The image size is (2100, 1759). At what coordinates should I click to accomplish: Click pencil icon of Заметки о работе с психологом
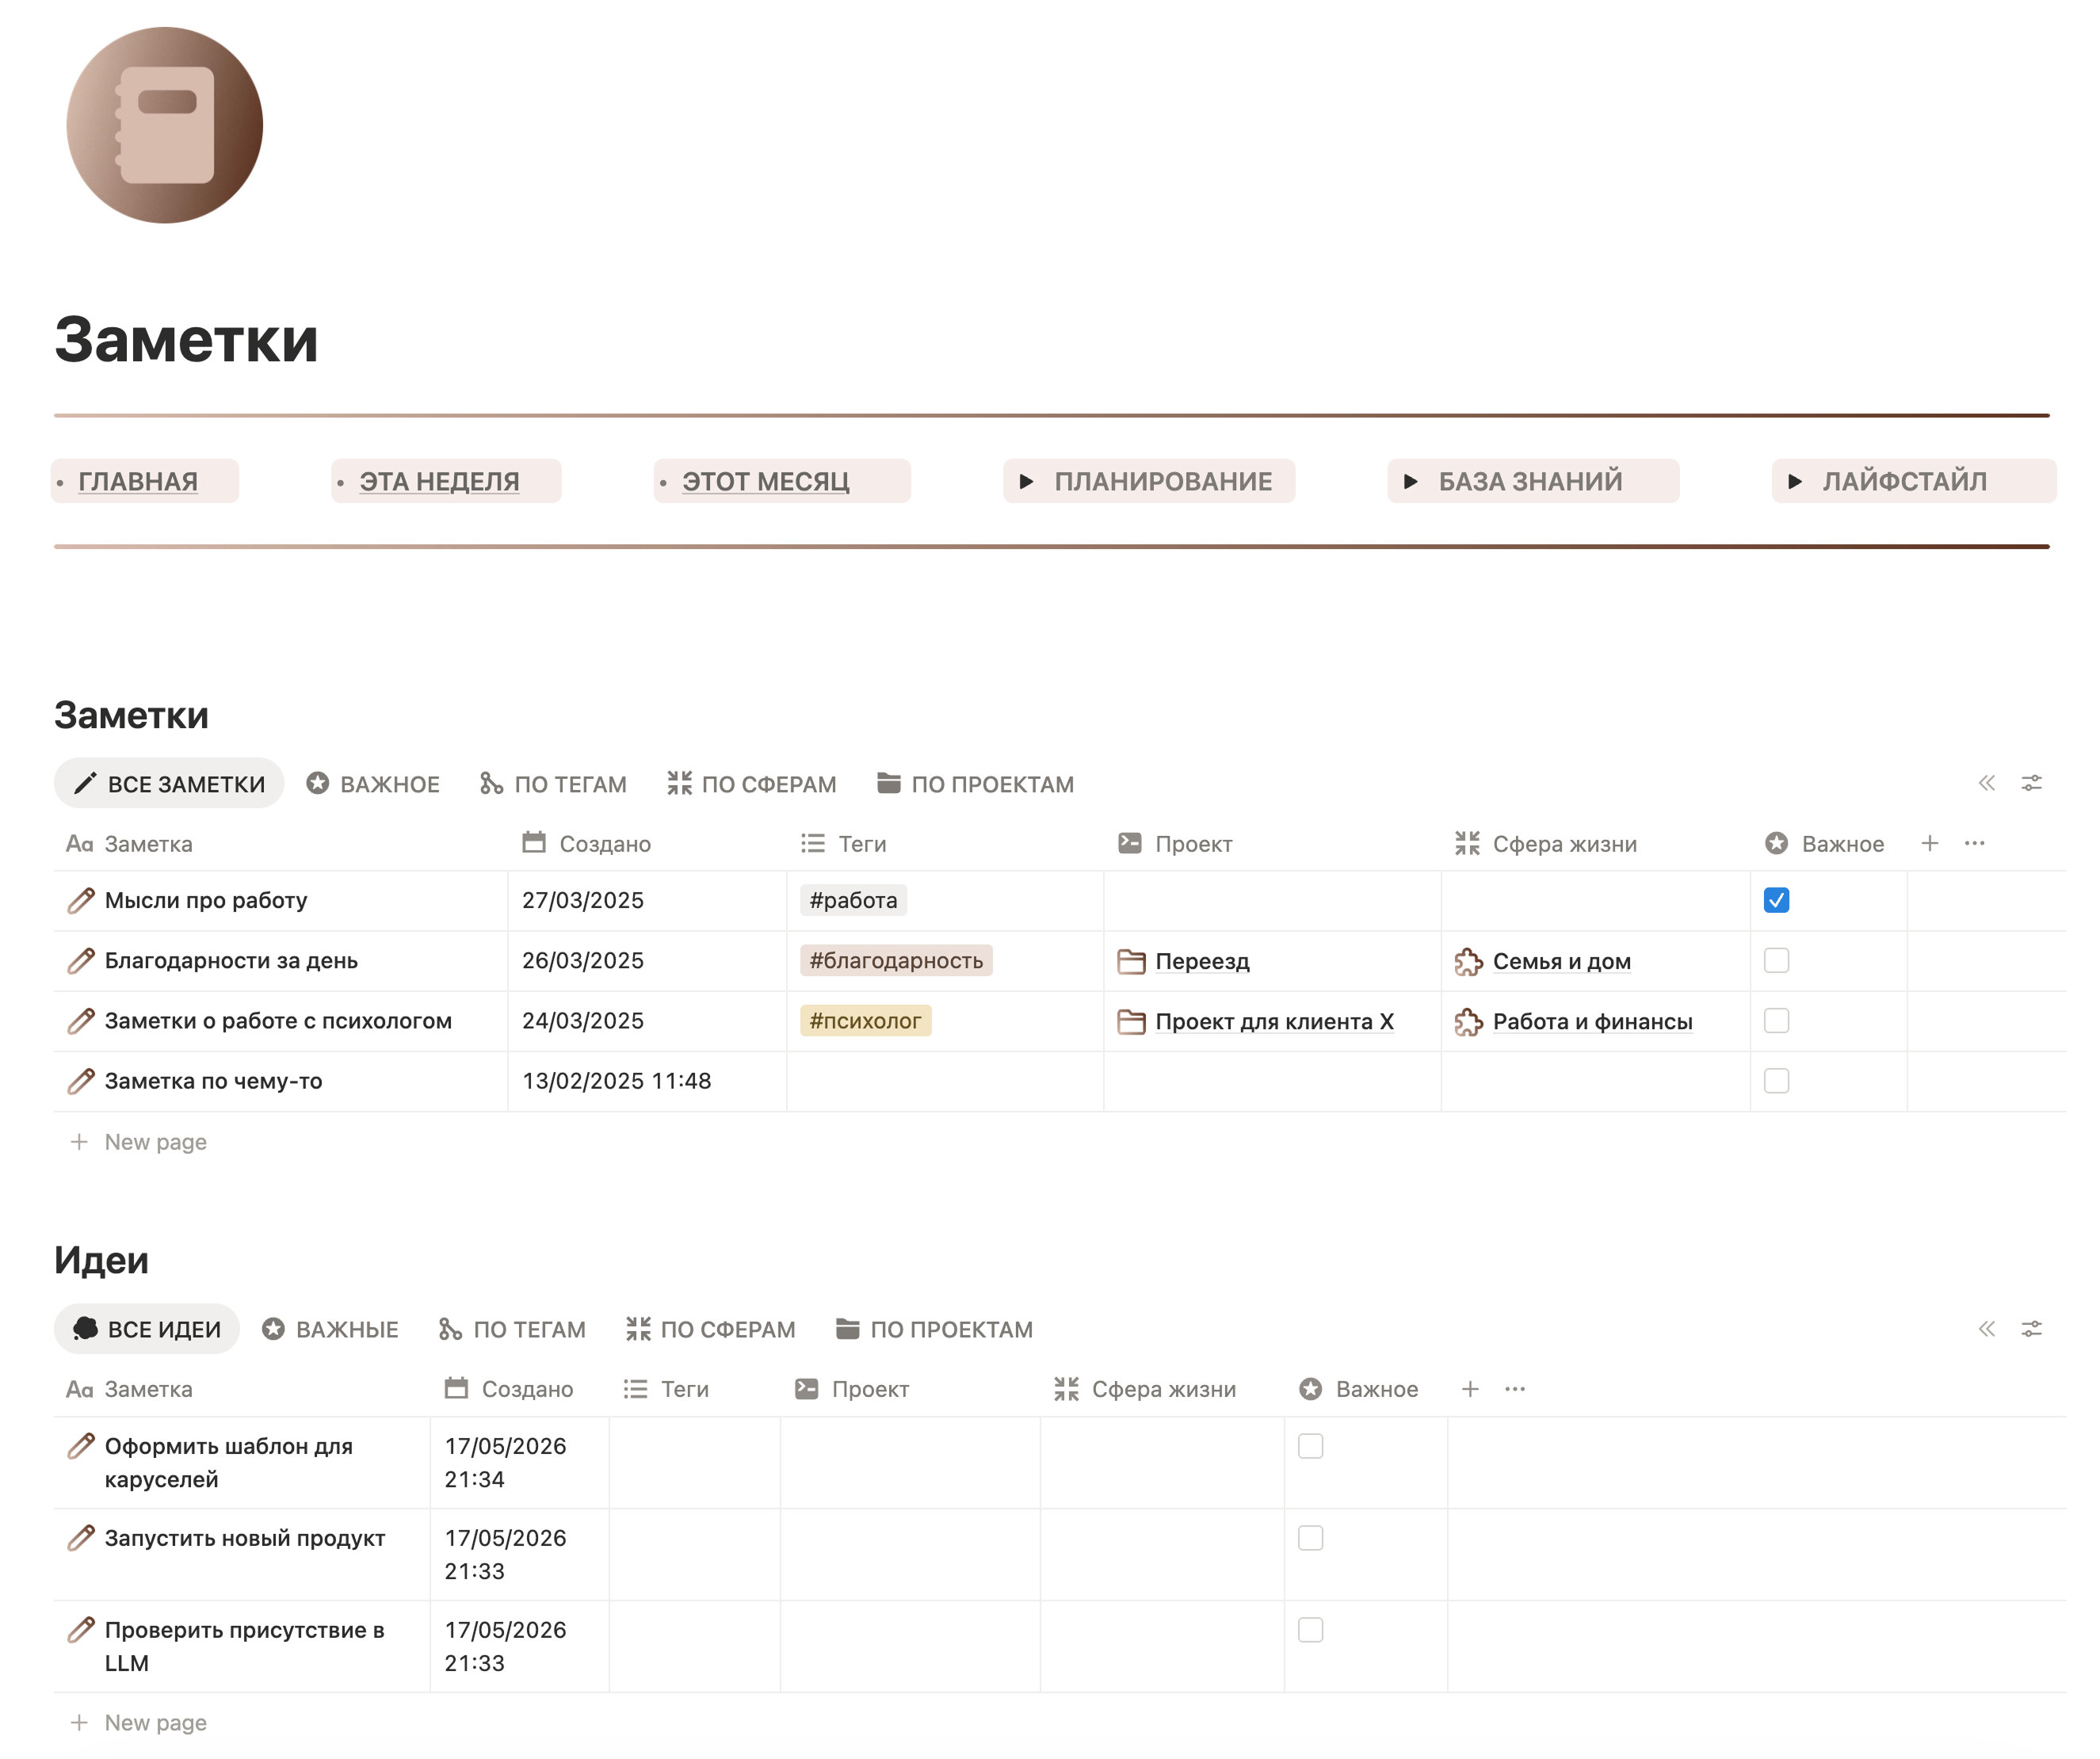[81, 1021]
